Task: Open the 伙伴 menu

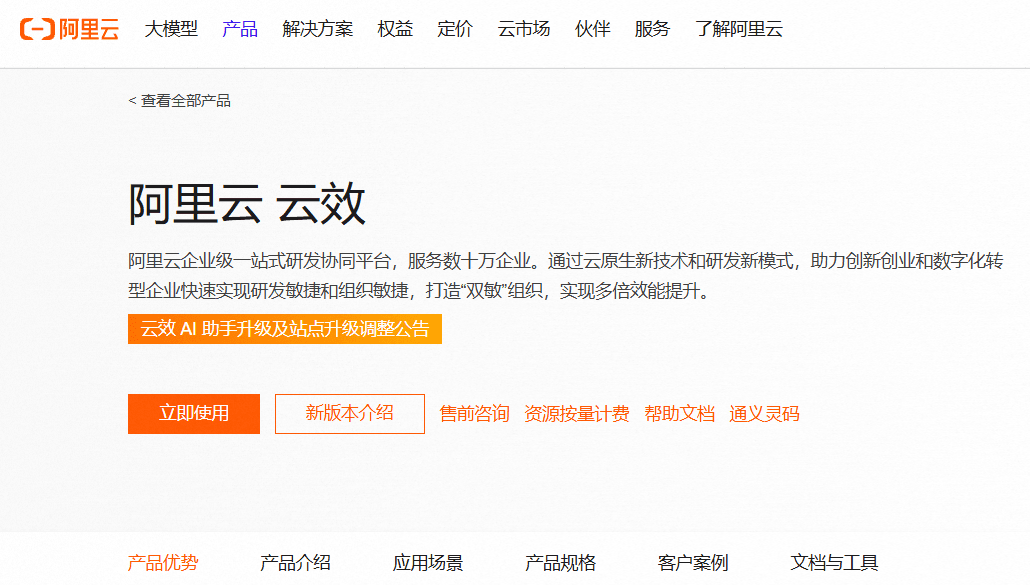Action: coord(593,29)
